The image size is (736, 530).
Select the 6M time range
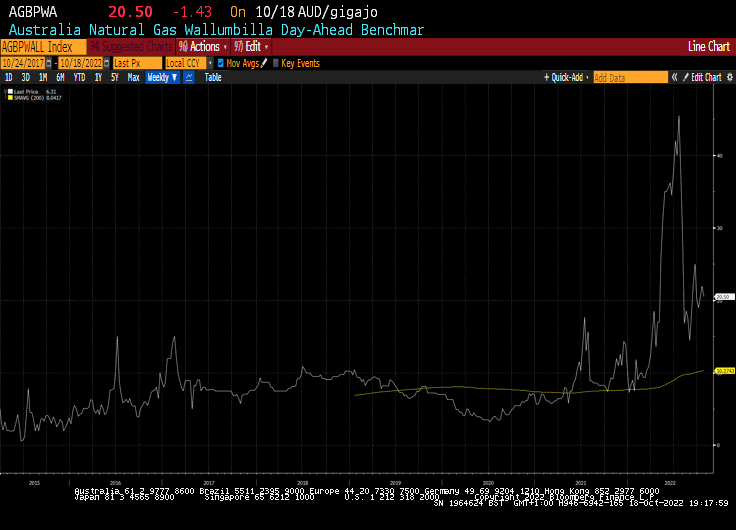click(x=61, y=77)
